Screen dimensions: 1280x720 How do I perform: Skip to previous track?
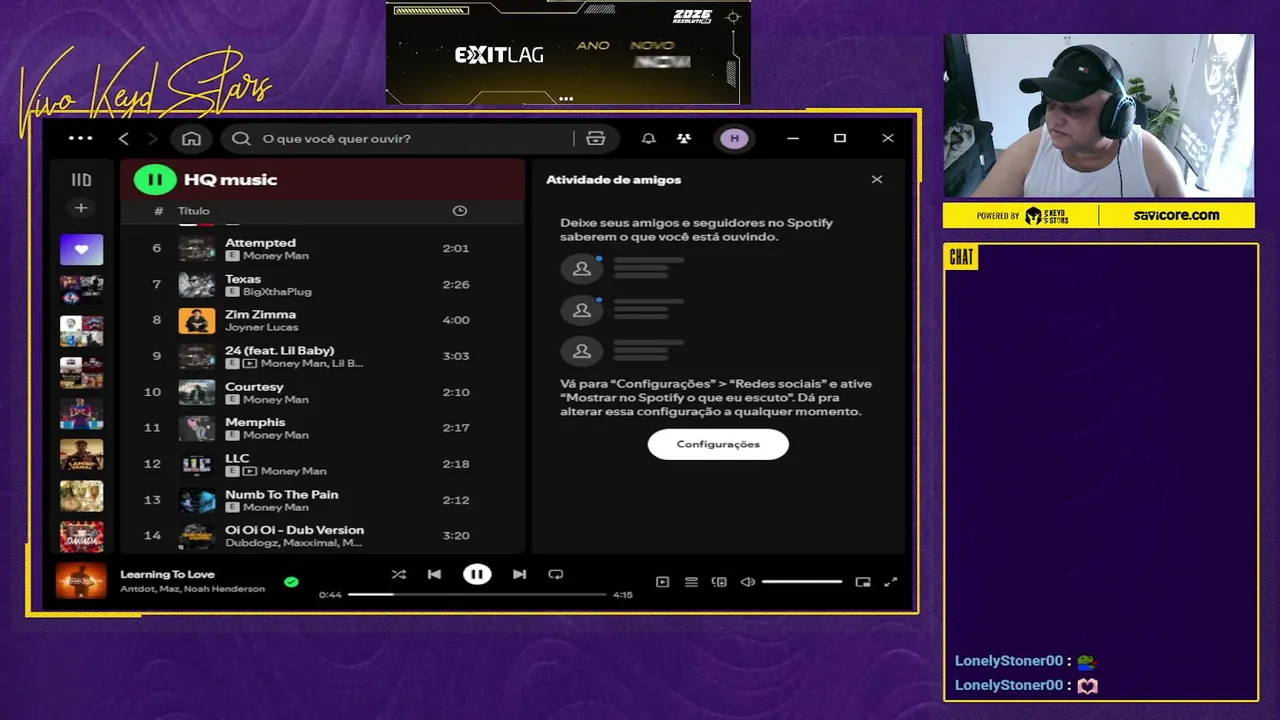coord(434,574)
